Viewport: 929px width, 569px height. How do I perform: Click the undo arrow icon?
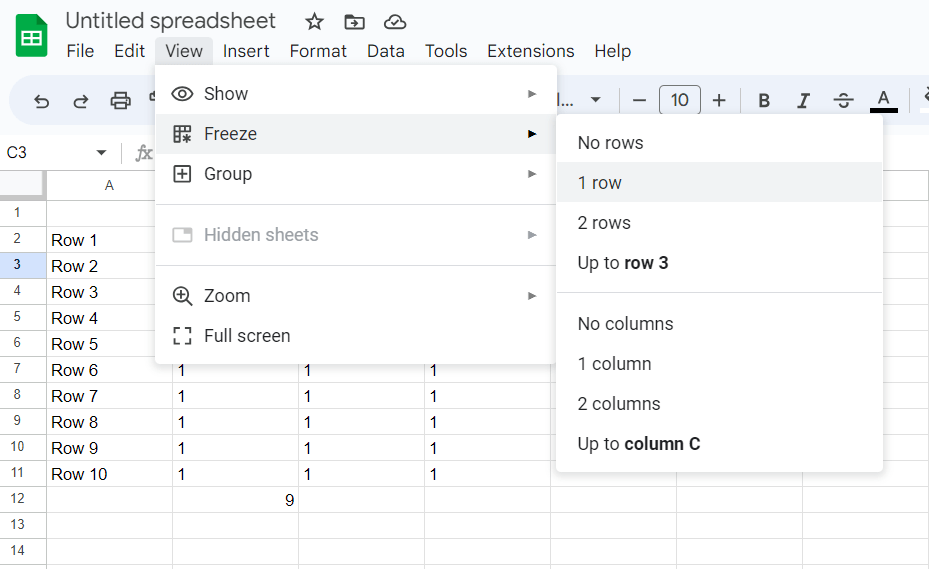click(41, 100)
